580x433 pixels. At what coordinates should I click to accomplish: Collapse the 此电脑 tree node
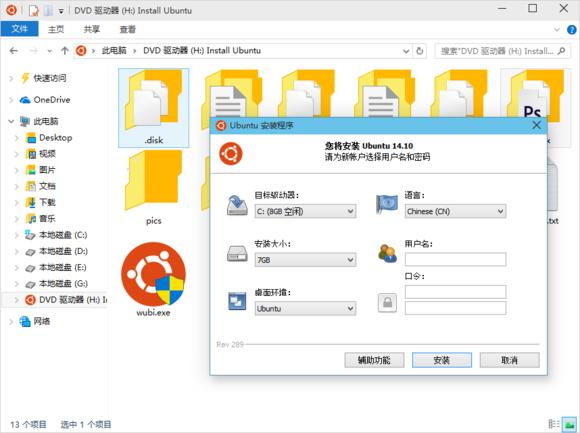click(x=11, y=121)
